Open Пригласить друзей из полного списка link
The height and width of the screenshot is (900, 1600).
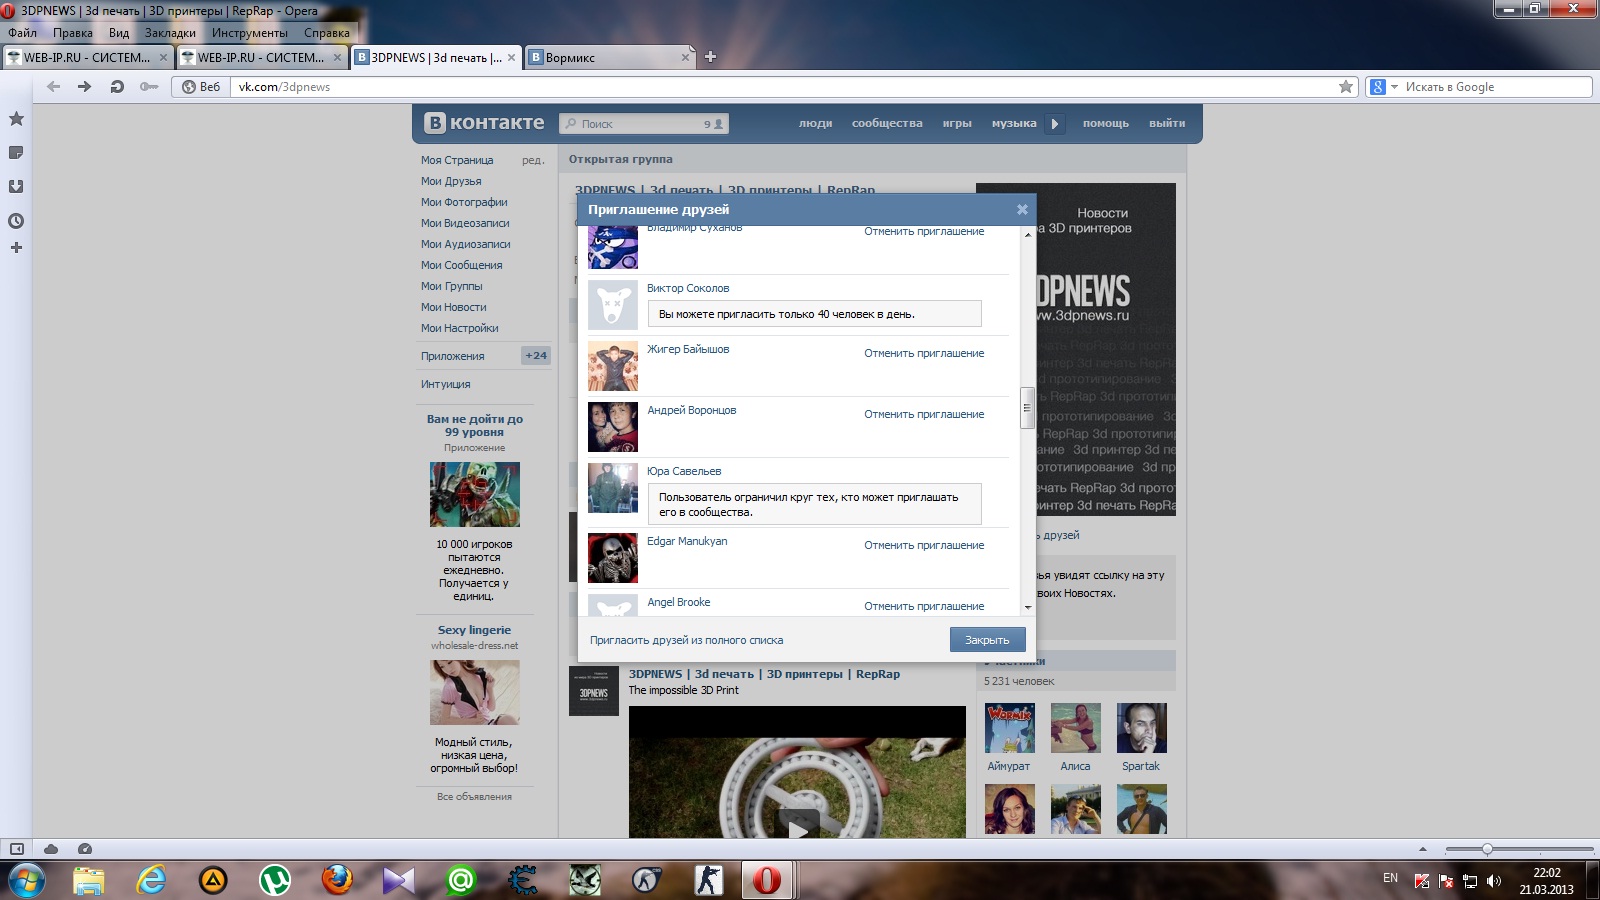click(x=687, y=640)
